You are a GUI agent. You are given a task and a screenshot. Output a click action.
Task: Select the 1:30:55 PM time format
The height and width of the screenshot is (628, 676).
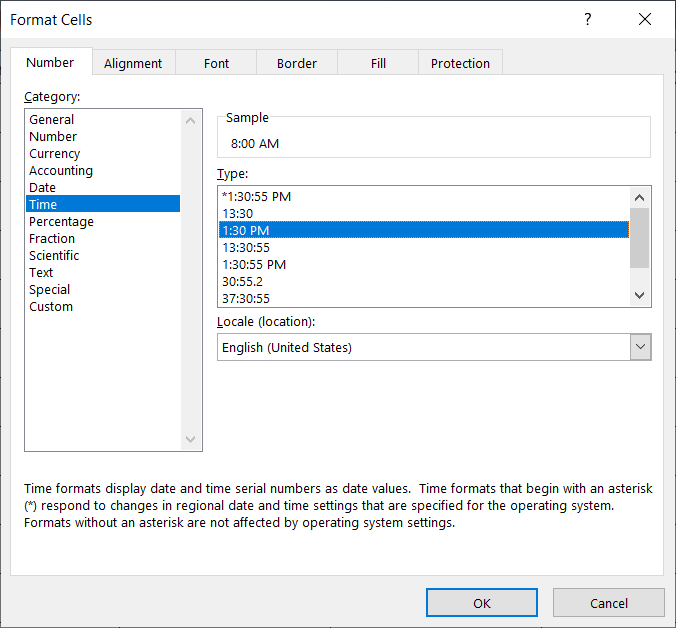click(254, 265)
